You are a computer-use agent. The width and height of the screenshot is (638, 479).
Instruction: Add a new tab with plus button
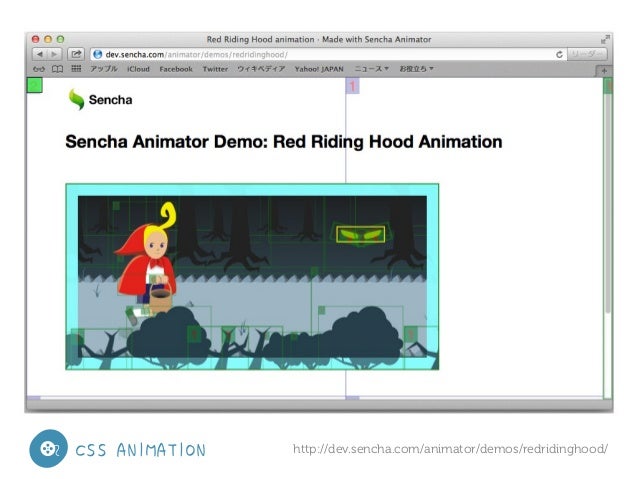(604, 71)
